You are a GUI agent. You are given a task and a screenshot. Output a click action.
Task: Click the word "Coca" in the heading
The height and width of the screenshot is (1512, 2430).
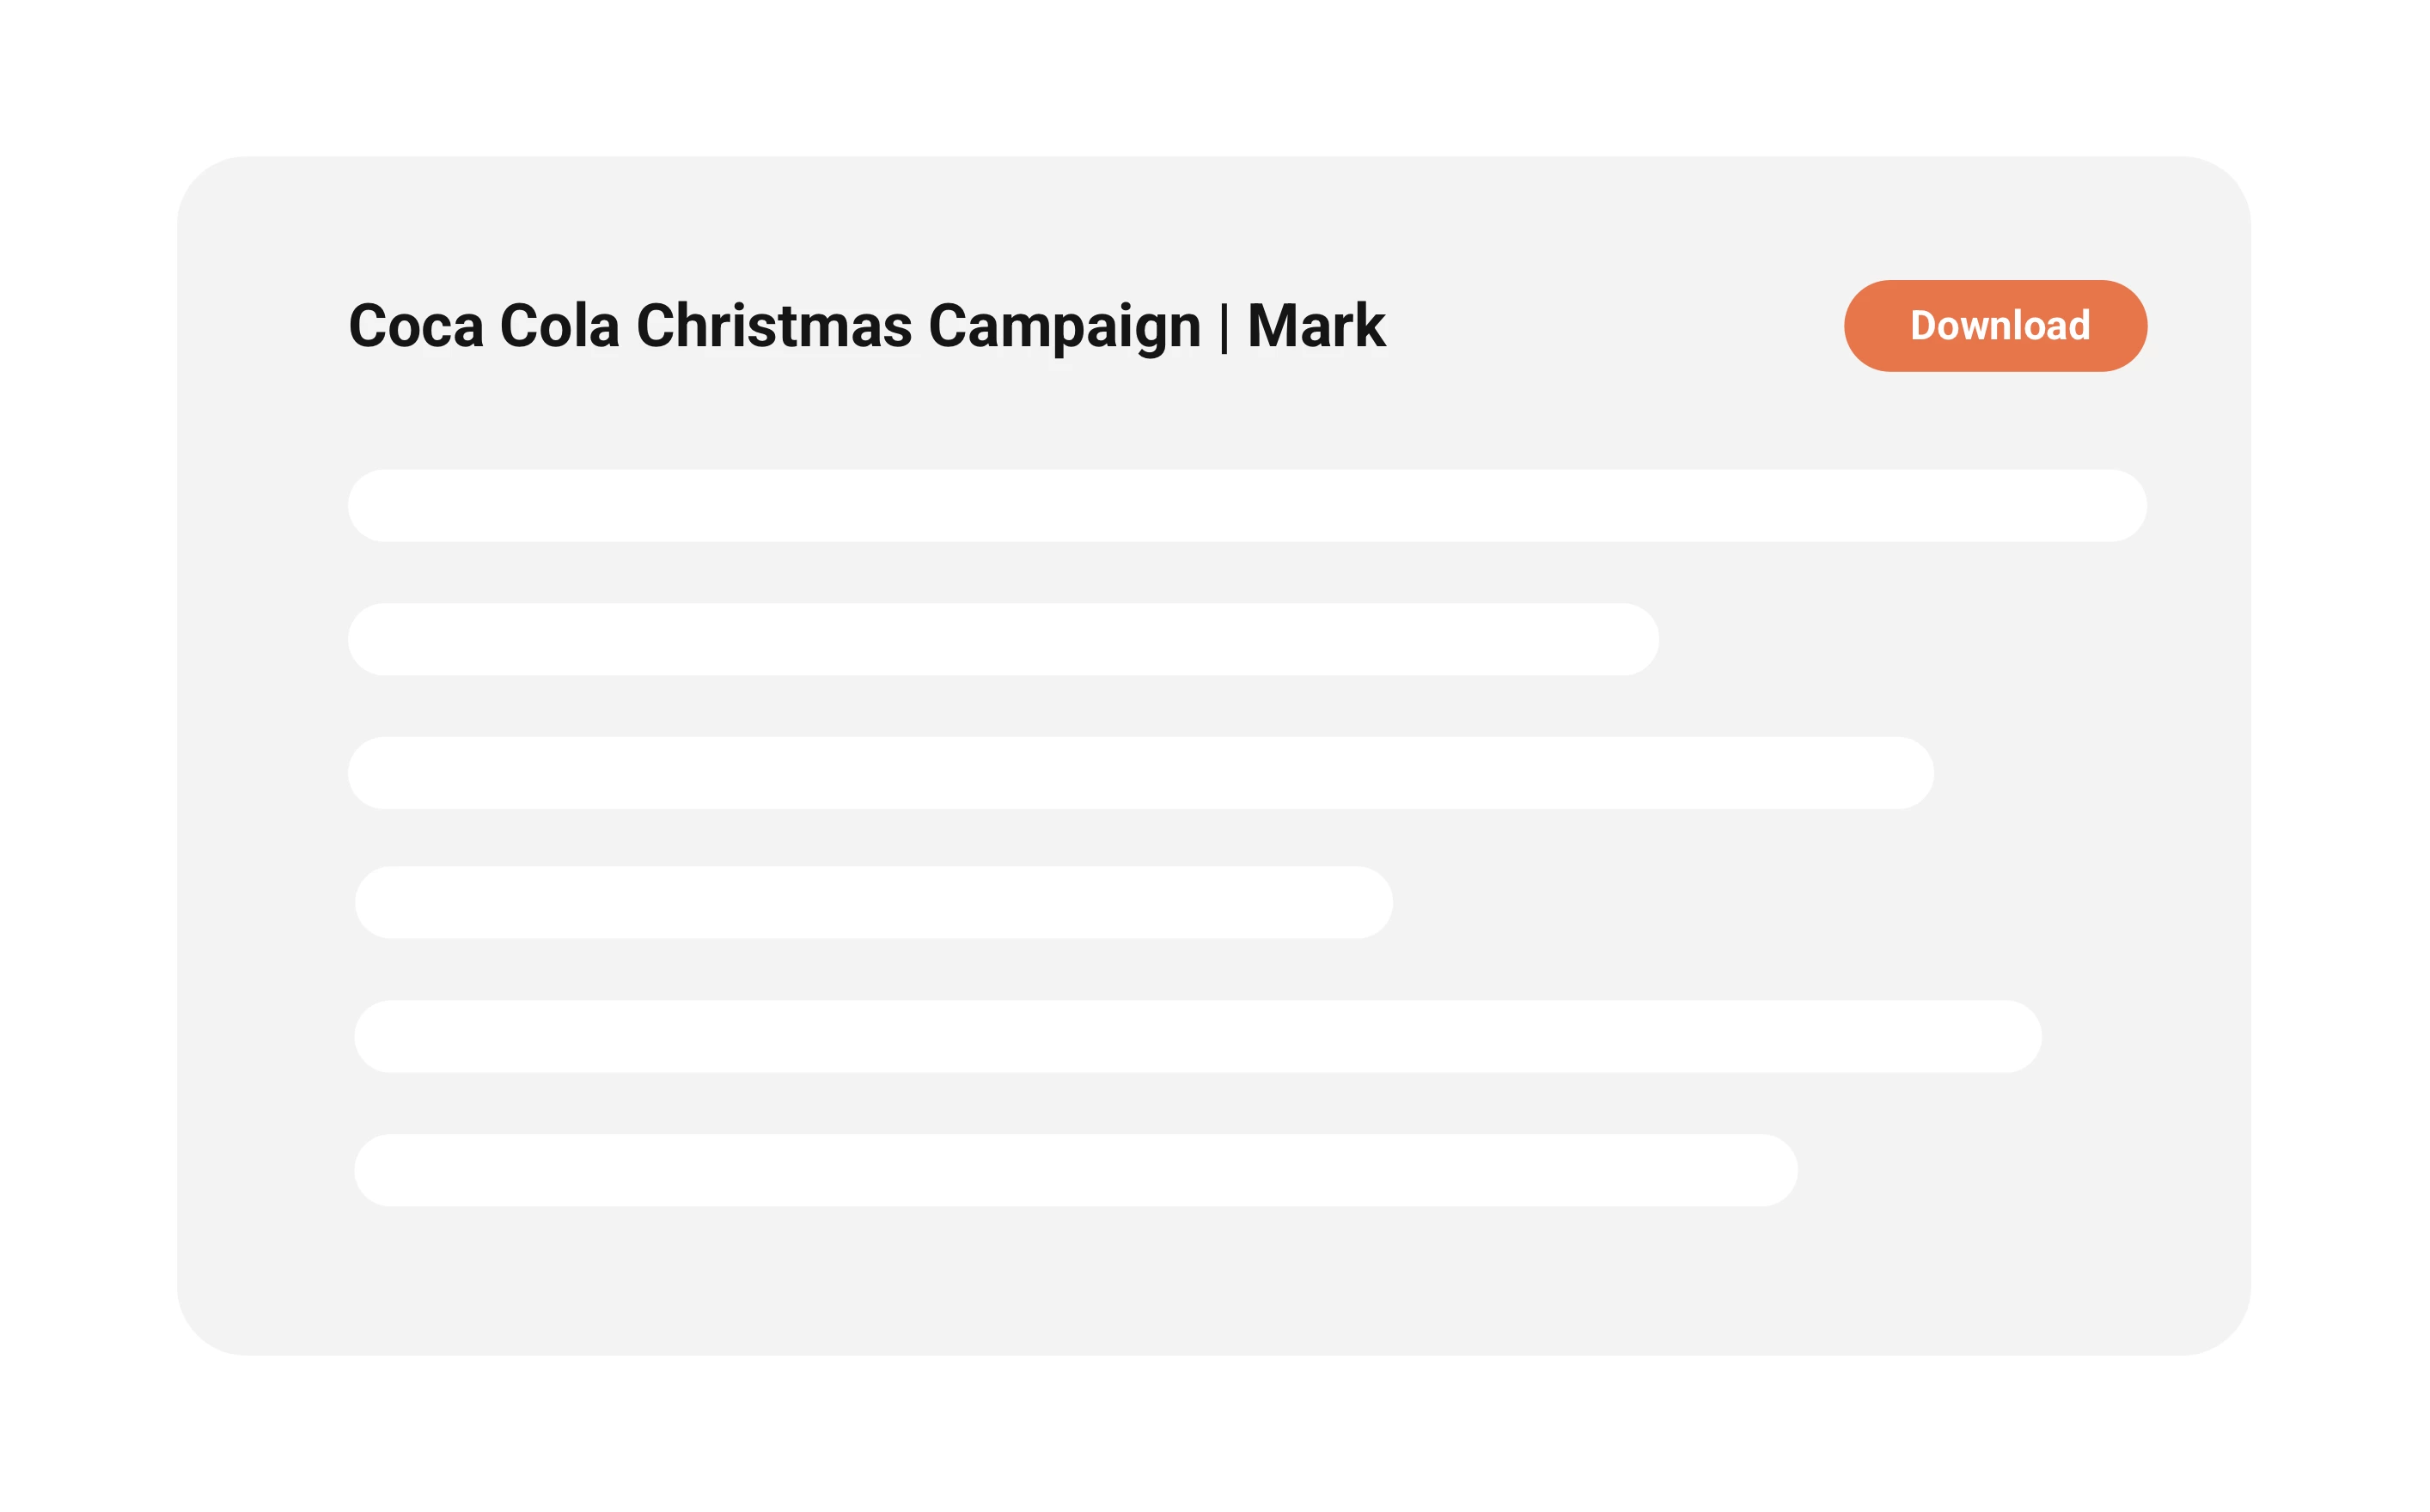[416, 326]
